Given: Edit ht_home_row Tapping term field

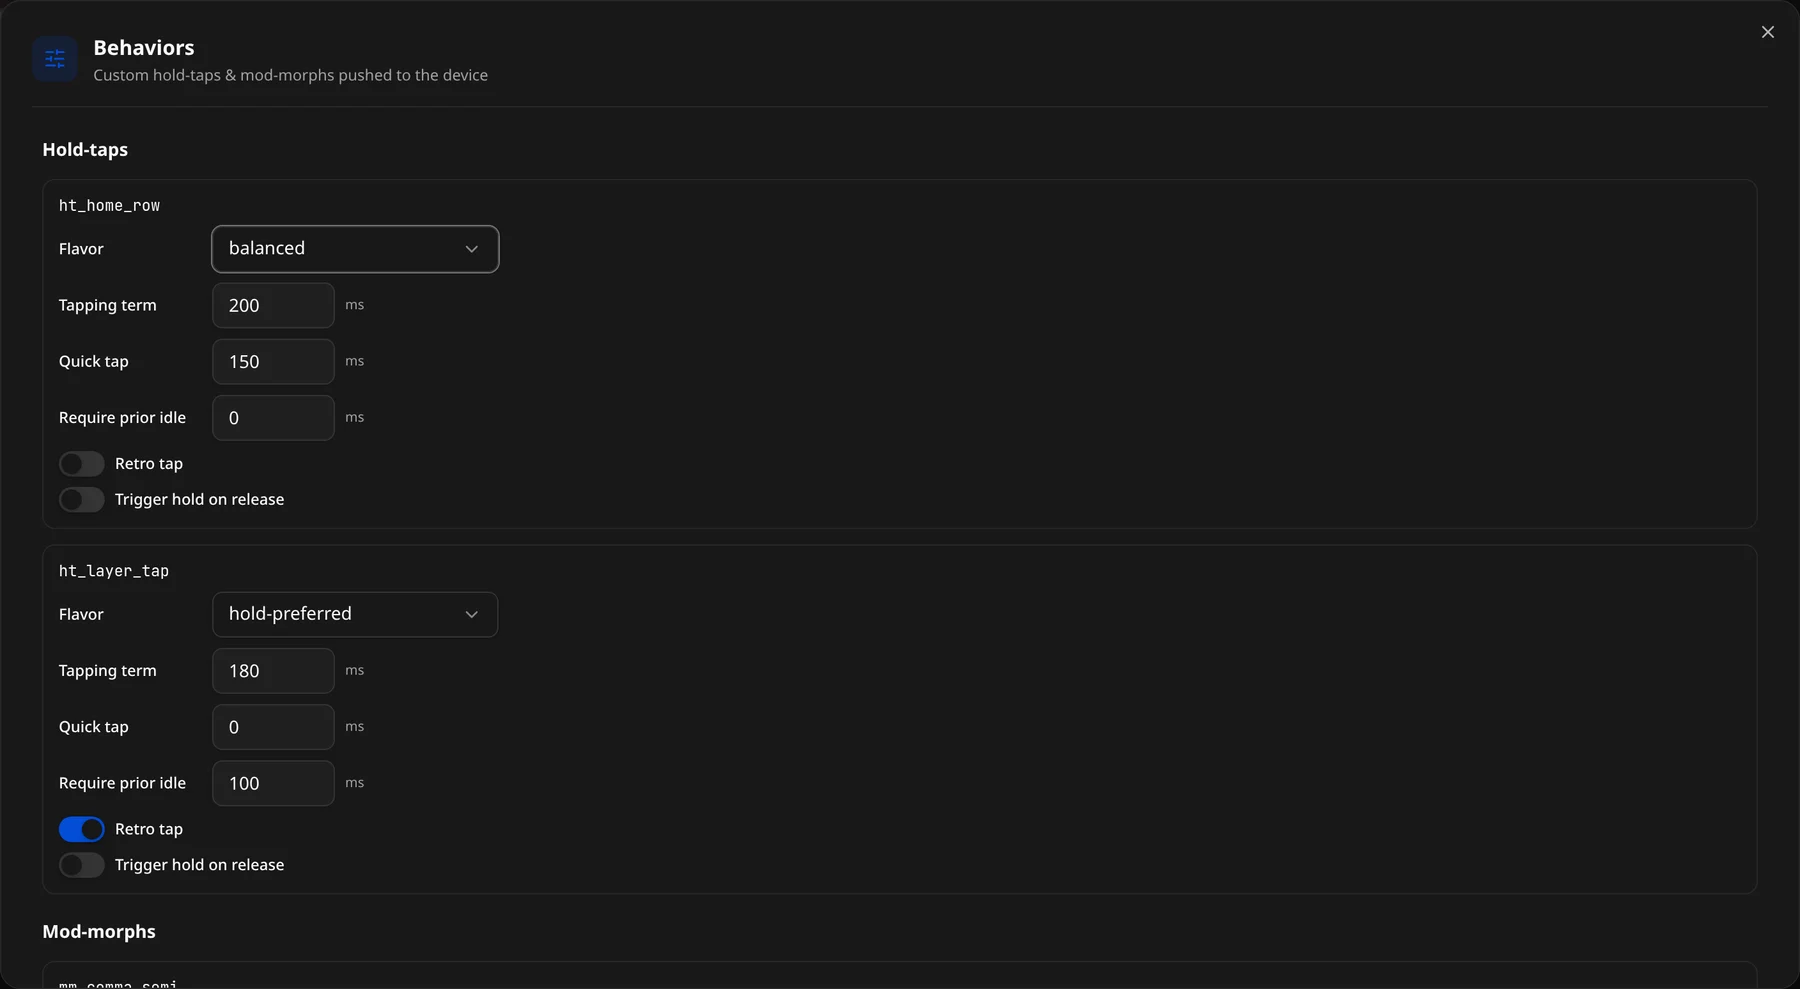Looking at the screenshot, I should click(x=273, y=305).
